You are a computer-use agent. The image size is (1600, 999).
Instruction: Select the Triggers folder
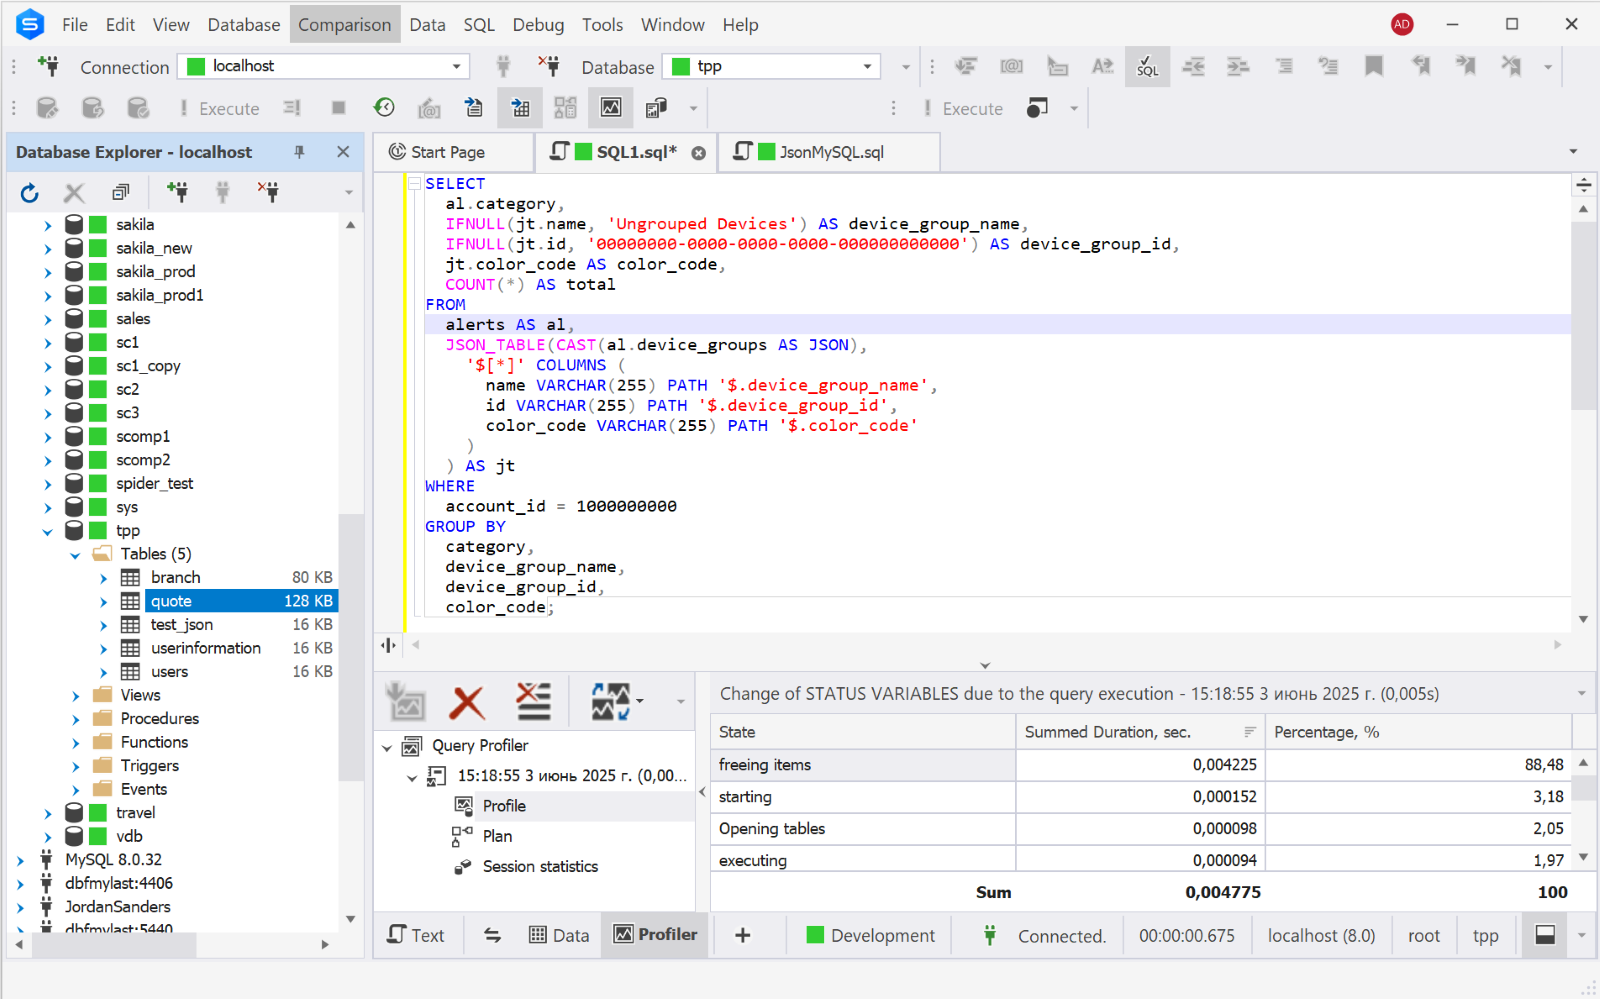[x=150, y=766]
